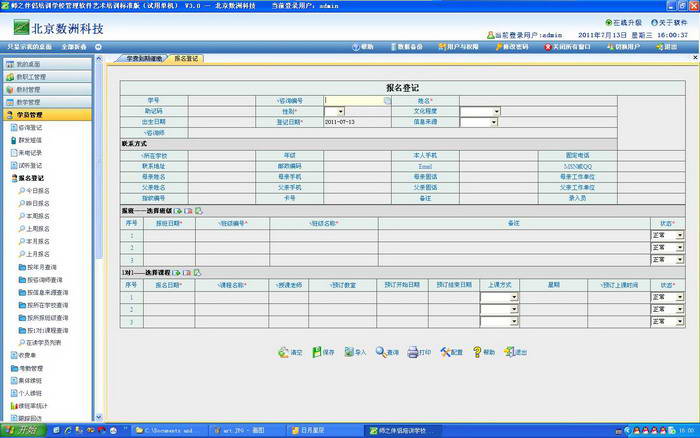Viewport: 700px width, 438px height.
Task: Click 退出 in the top blue toolbar
Action: [667, 47]
